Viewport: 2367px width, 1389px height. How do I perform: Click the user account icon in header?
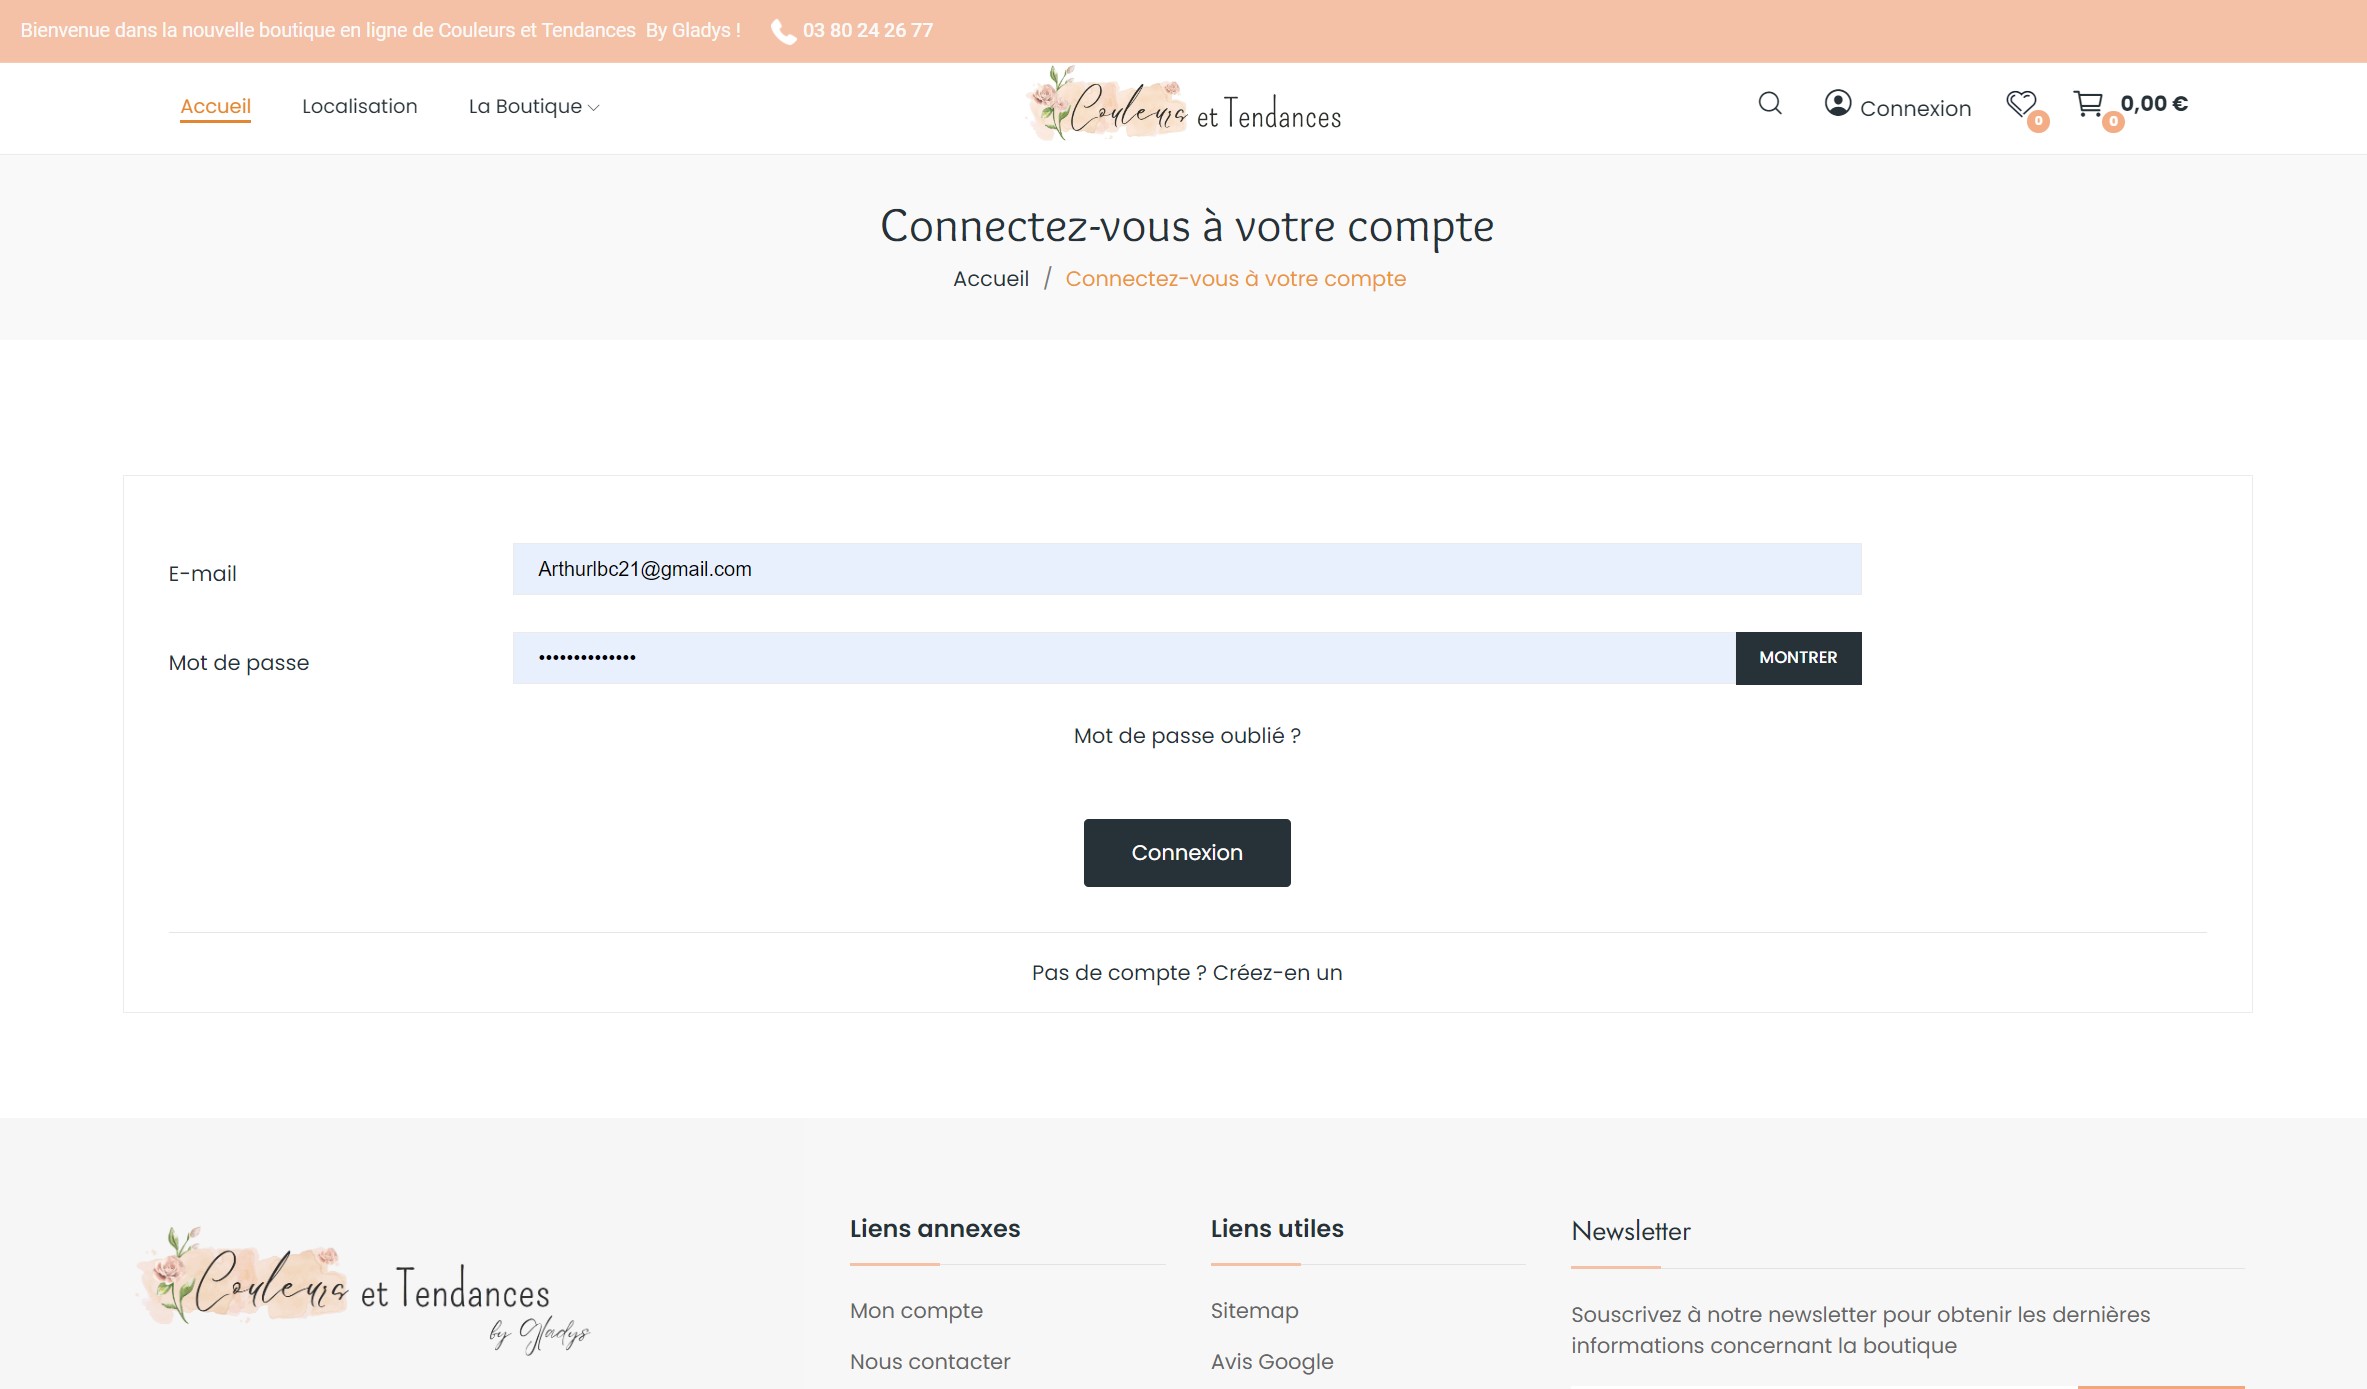click(x=1837, y=104)
